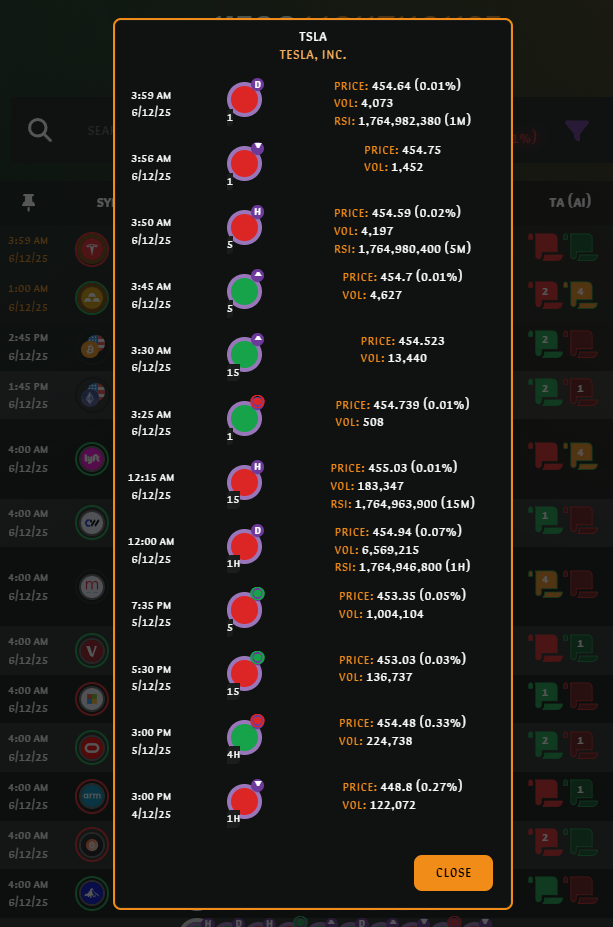The image size is (613, 927).
Task: Click the red 1H signal circle at 12:00 AM
Action: (244, 546)
